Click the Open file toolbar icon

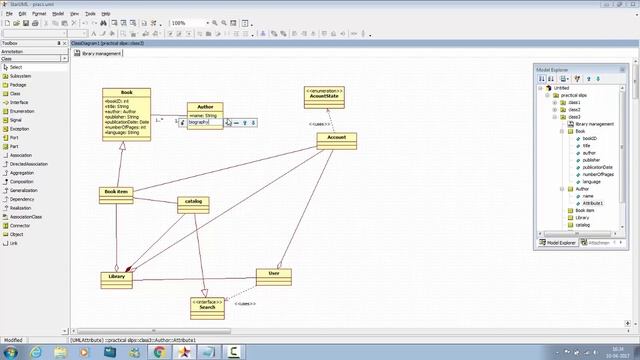[x=16, y=23]
